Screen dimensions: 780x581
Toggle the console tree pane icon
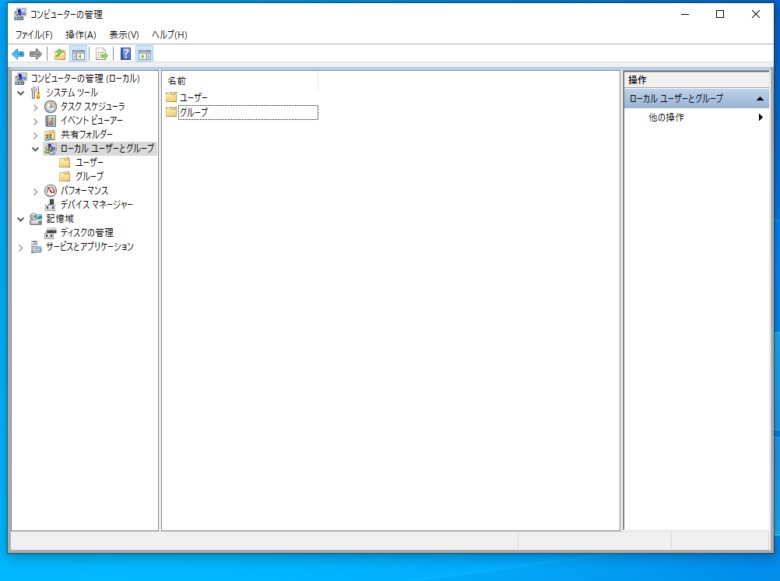point(78,54)
